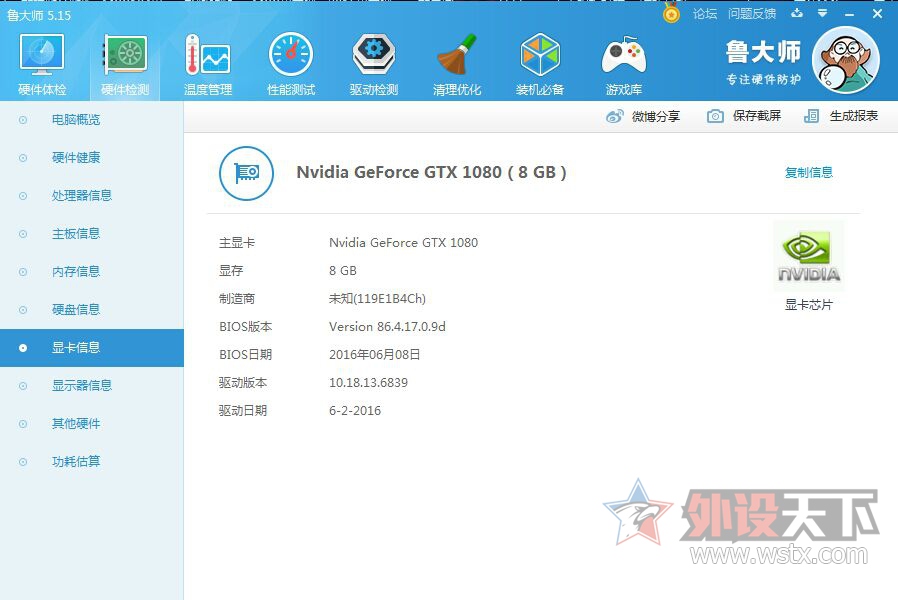The width and height of the screenshot is (898, 600).
Task: Click the BIOS版本 field label
Action: tap(246, 326)
